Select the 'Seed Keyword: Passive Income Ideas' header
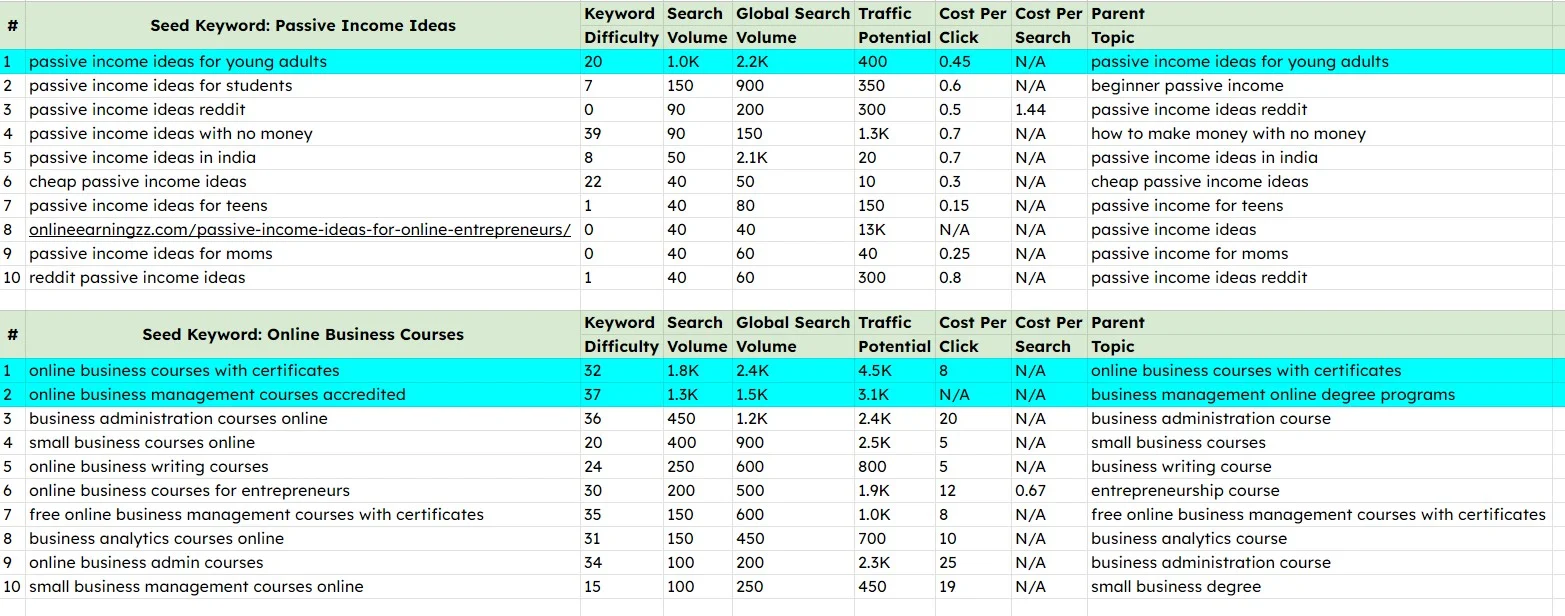 click(x=303, y=26)
